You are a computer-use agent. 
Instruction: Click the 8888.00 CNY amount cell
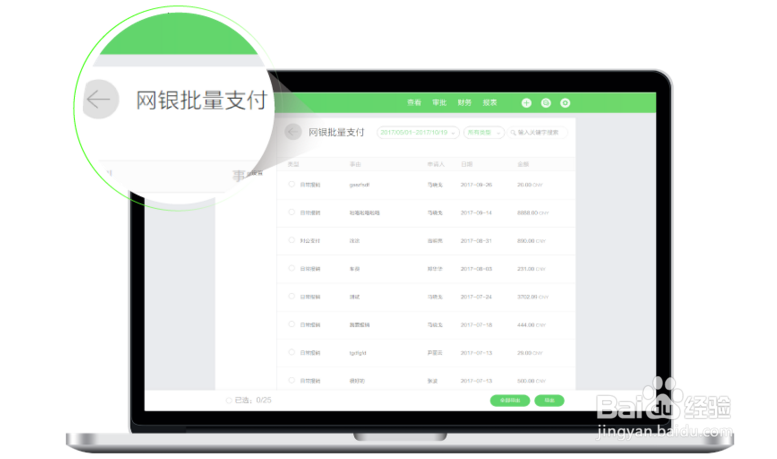[533, 213]
